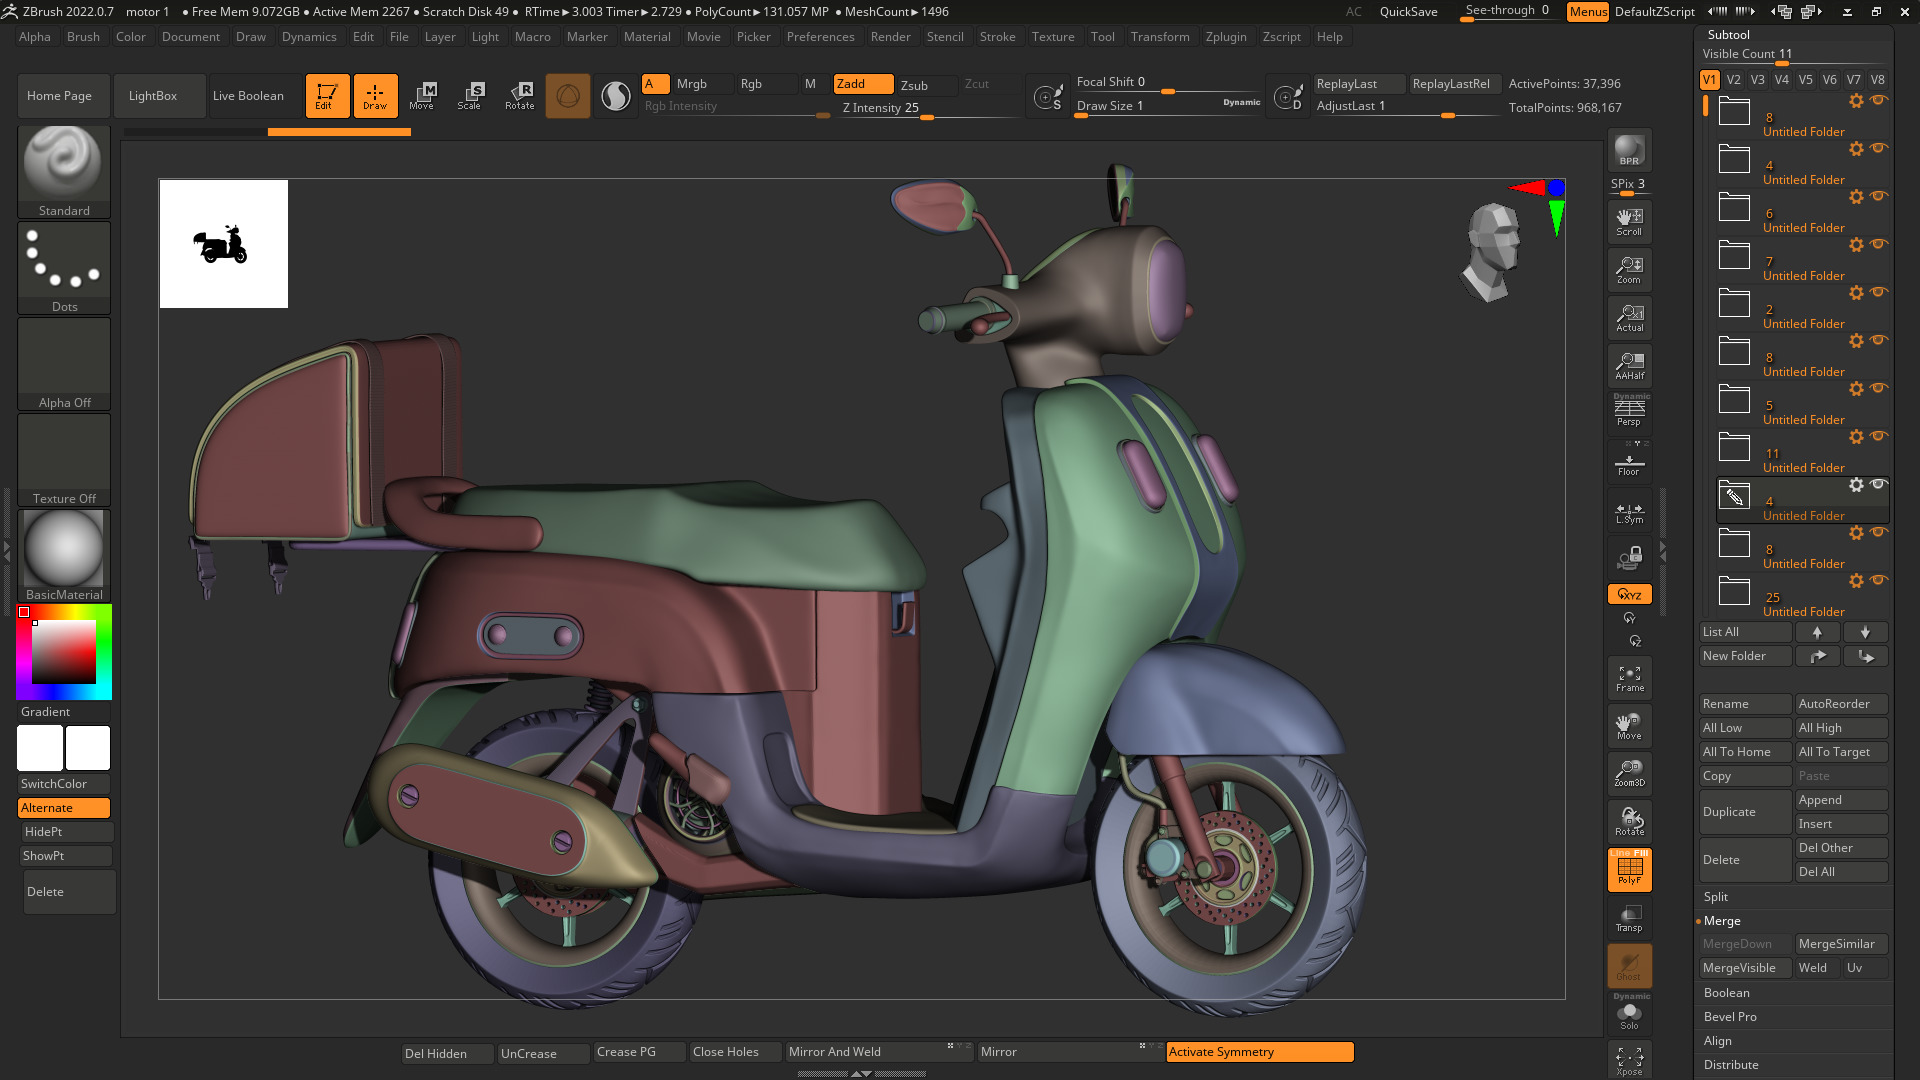Expand the Bevel Pro section

[x=1730, y=1017]
